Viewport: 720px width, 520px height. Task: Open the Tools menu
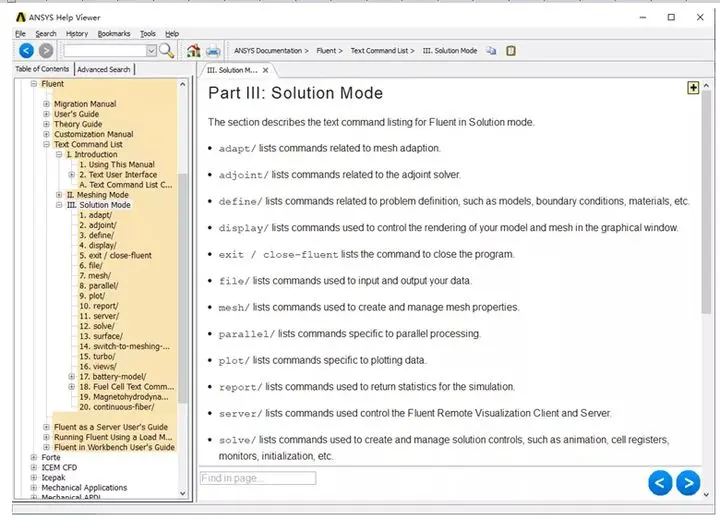tap(148, 34)
